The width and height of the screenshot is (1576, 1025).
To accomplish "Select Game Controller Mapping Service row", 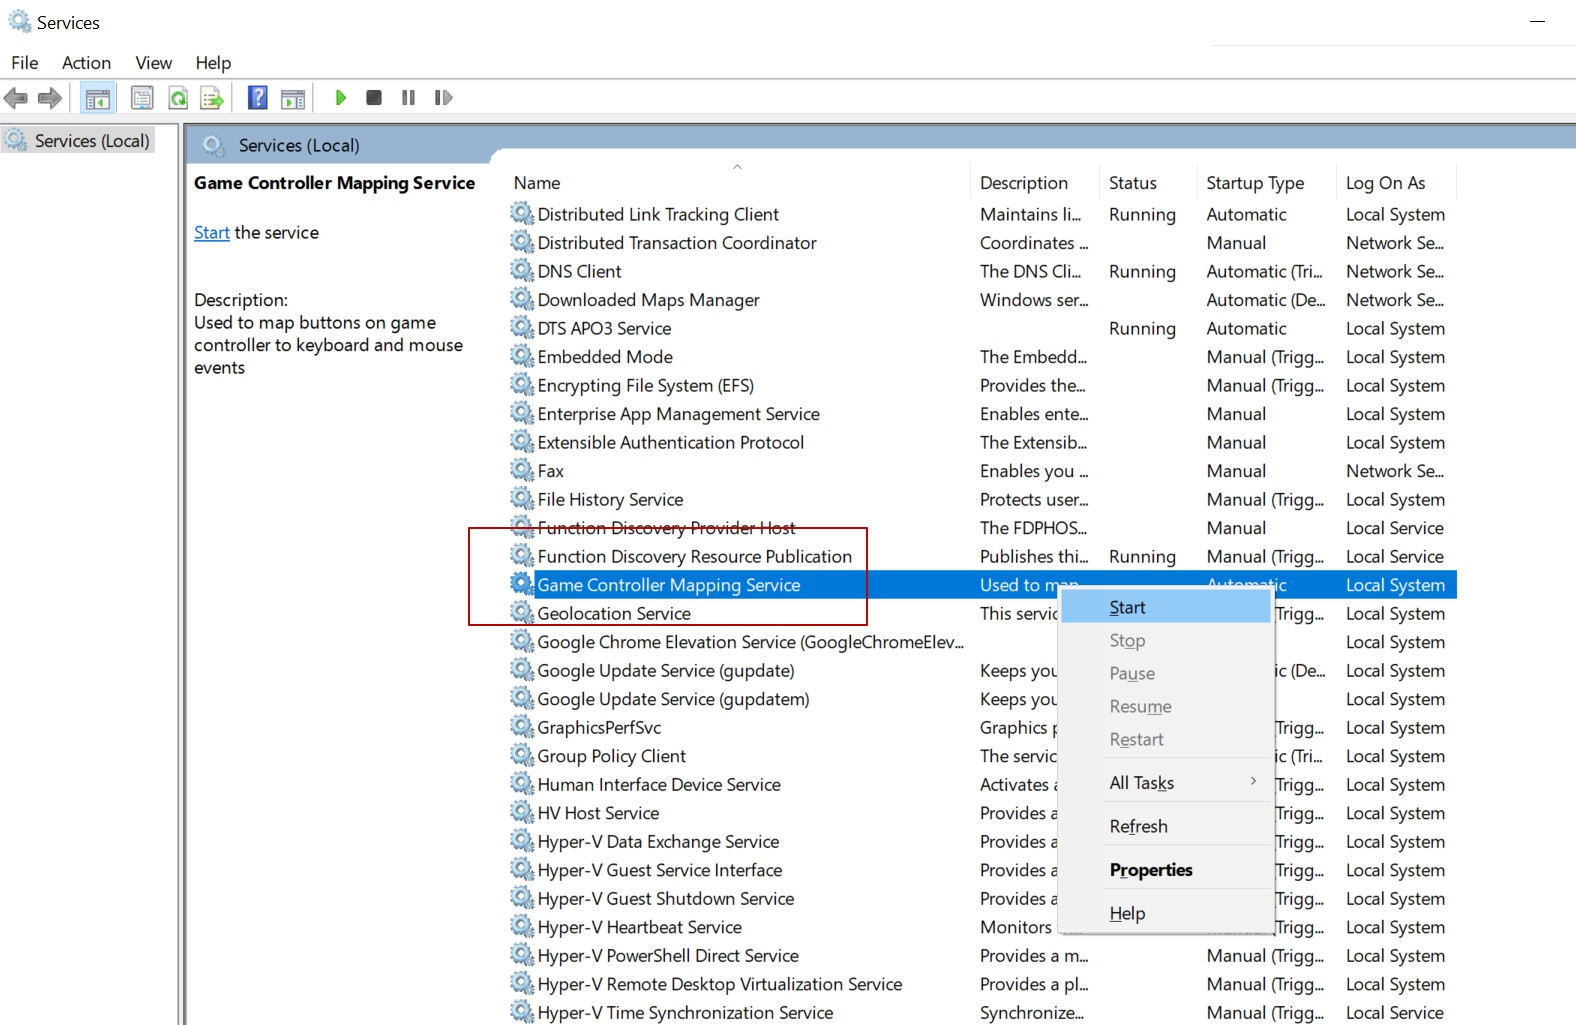I will (x=982, y=585).
